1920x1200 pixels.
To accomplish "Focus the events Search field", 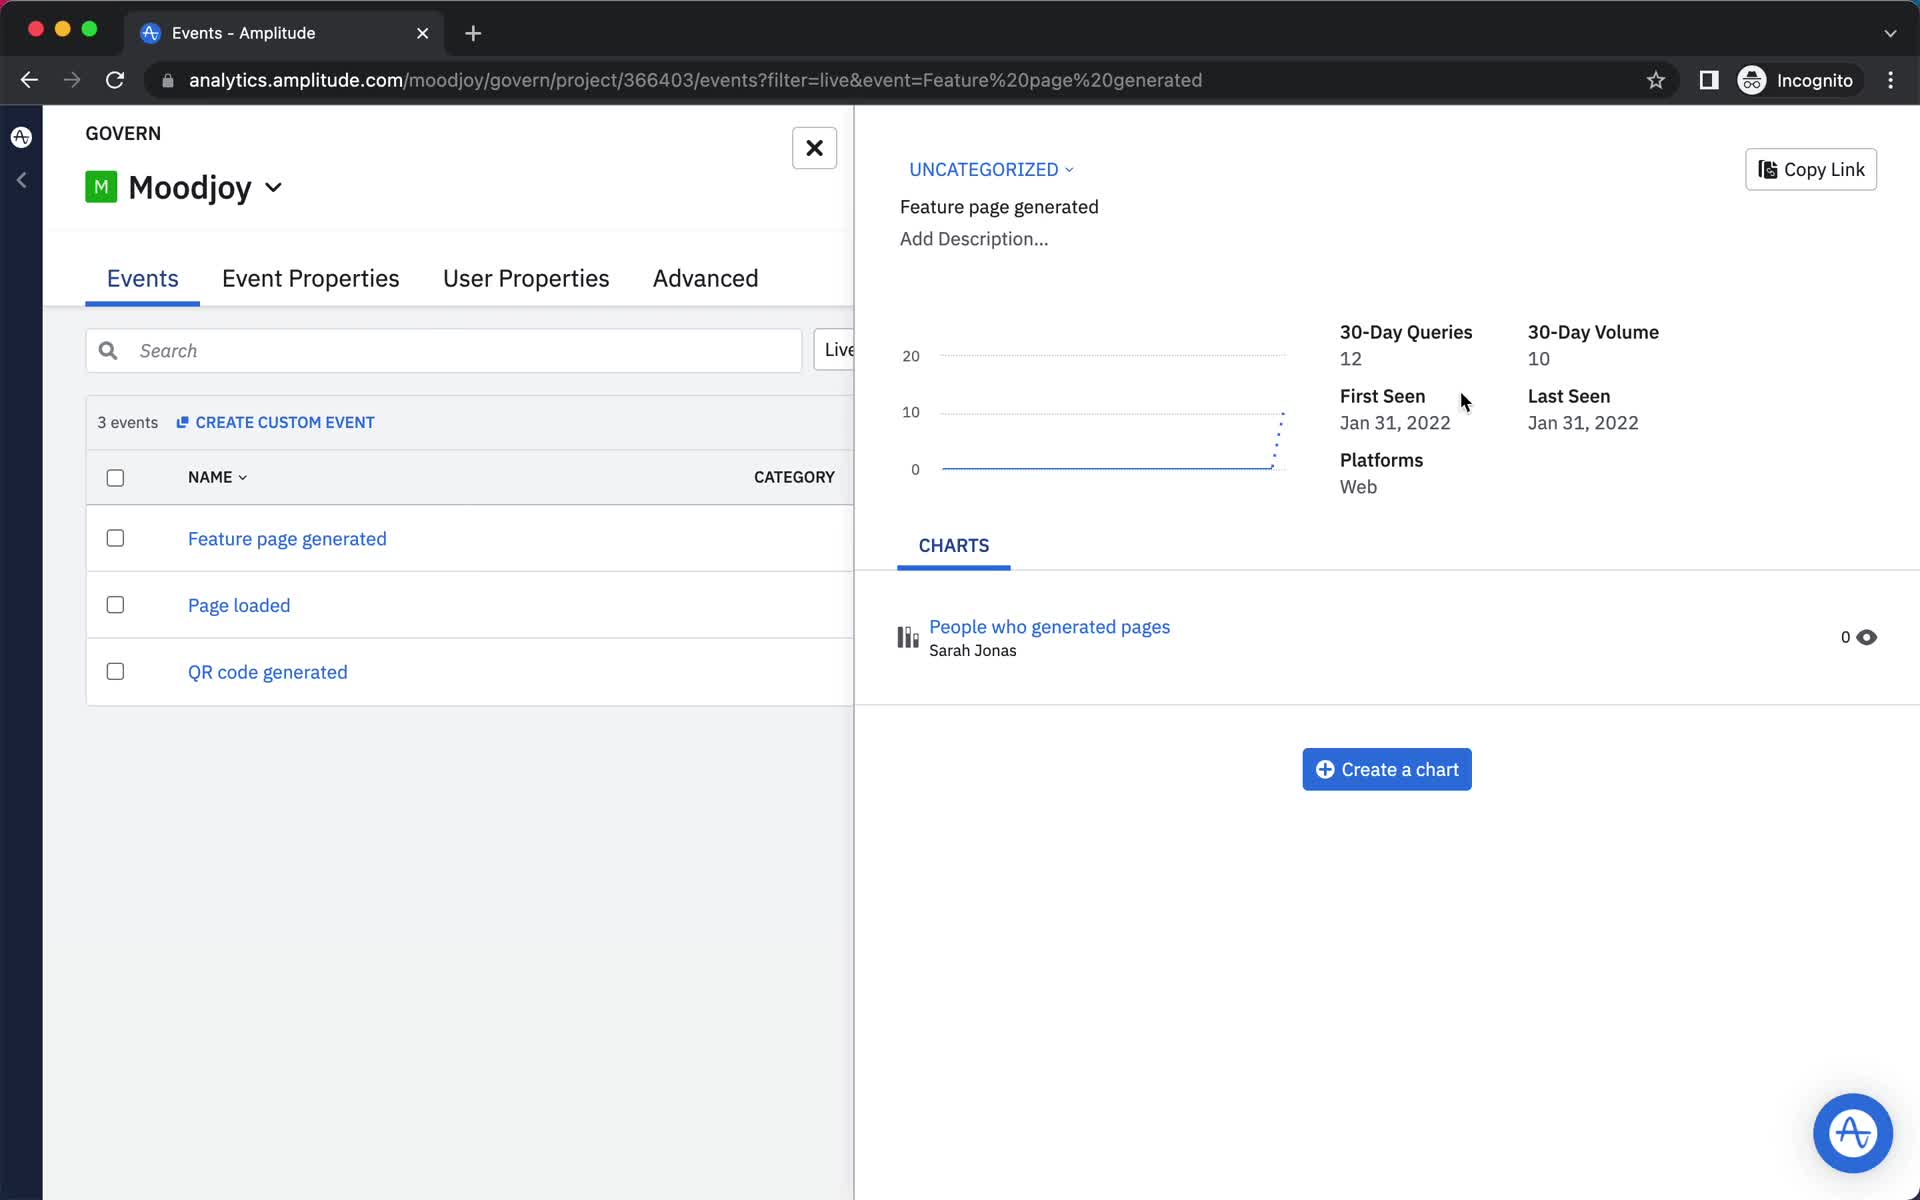I will pos(444,351).
